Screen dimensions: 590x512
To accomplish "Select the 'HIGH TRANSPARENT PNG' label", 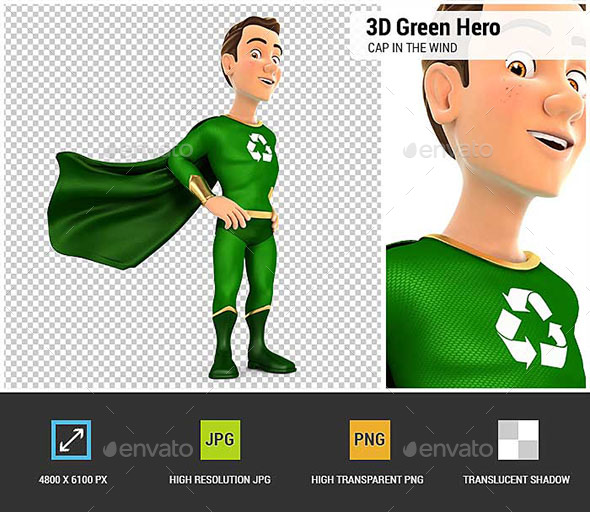I will click(367, 480).
